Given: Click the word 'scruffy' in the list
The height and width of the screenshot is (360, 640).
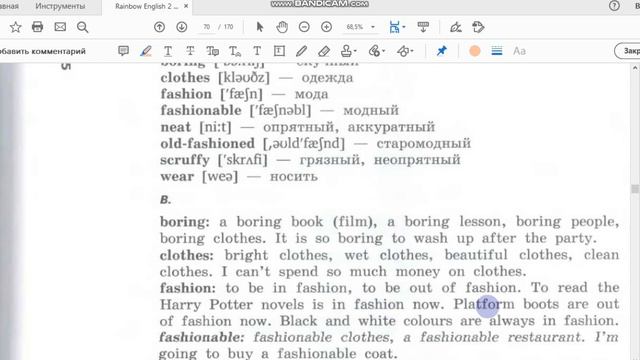Looking at the screenshot, I should point(185,160).
